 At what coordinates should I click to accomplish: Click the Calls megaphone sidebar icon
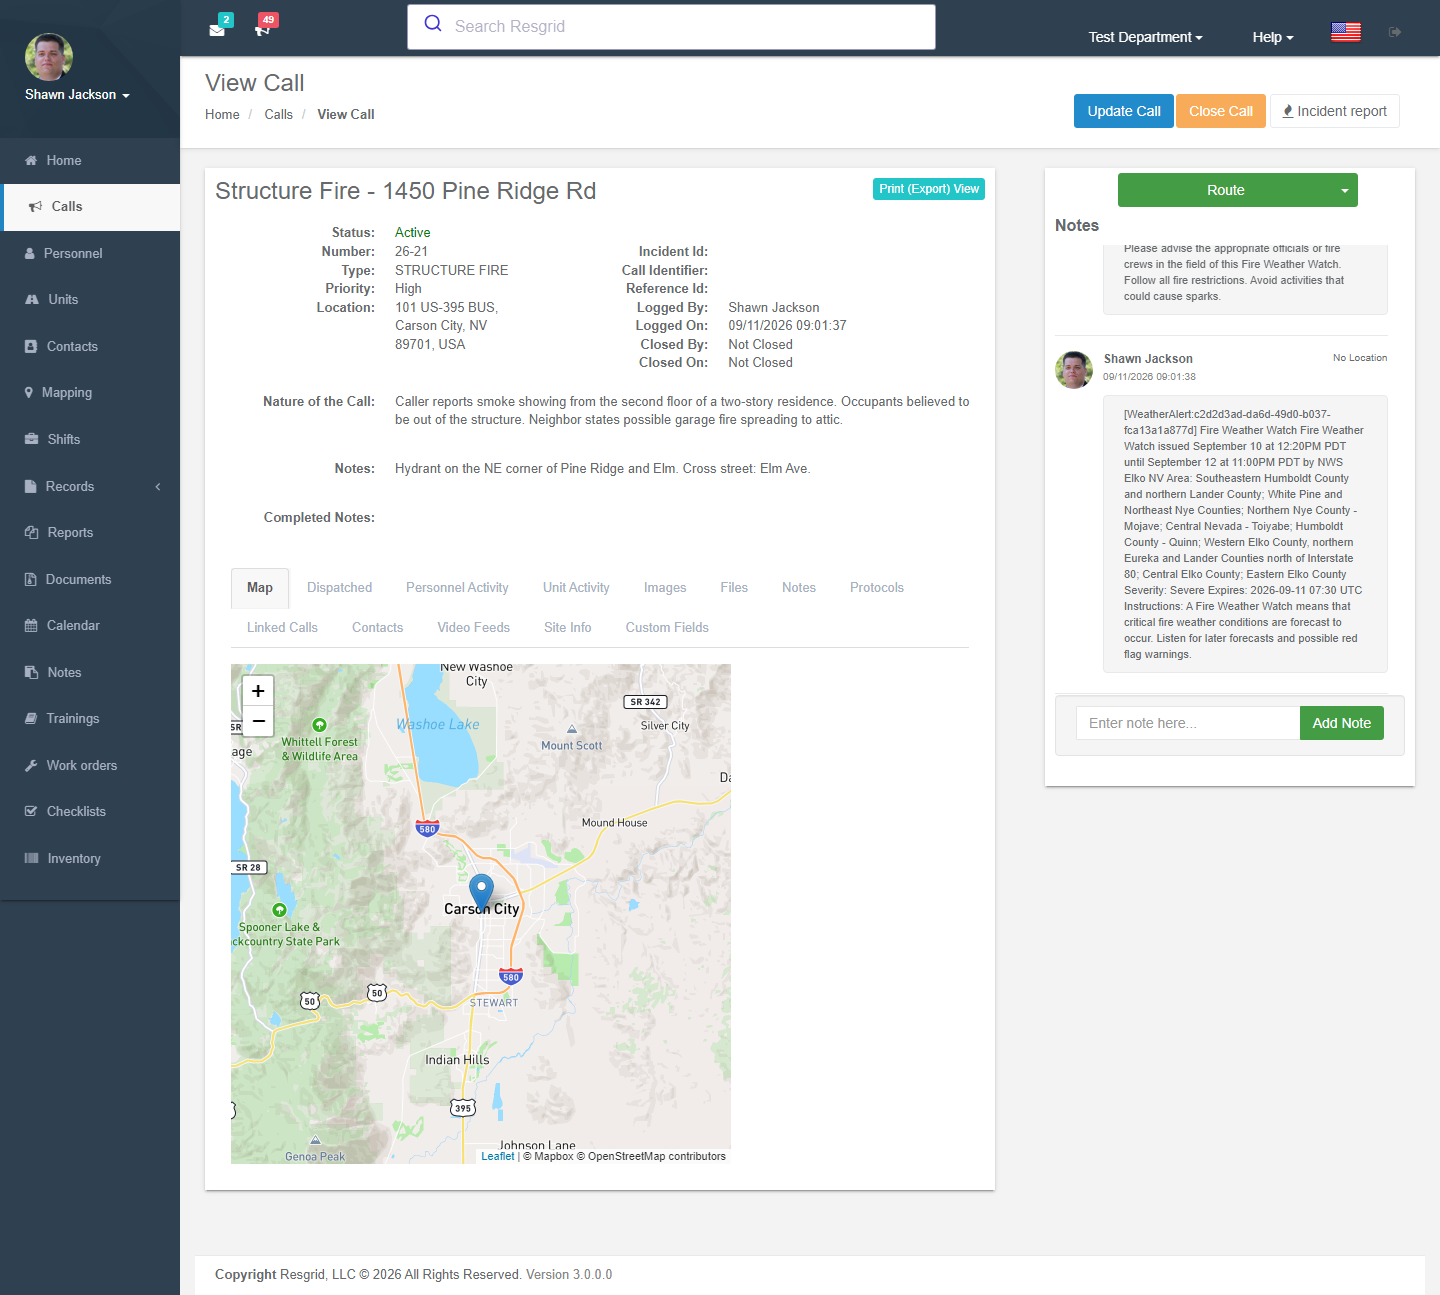35,207
